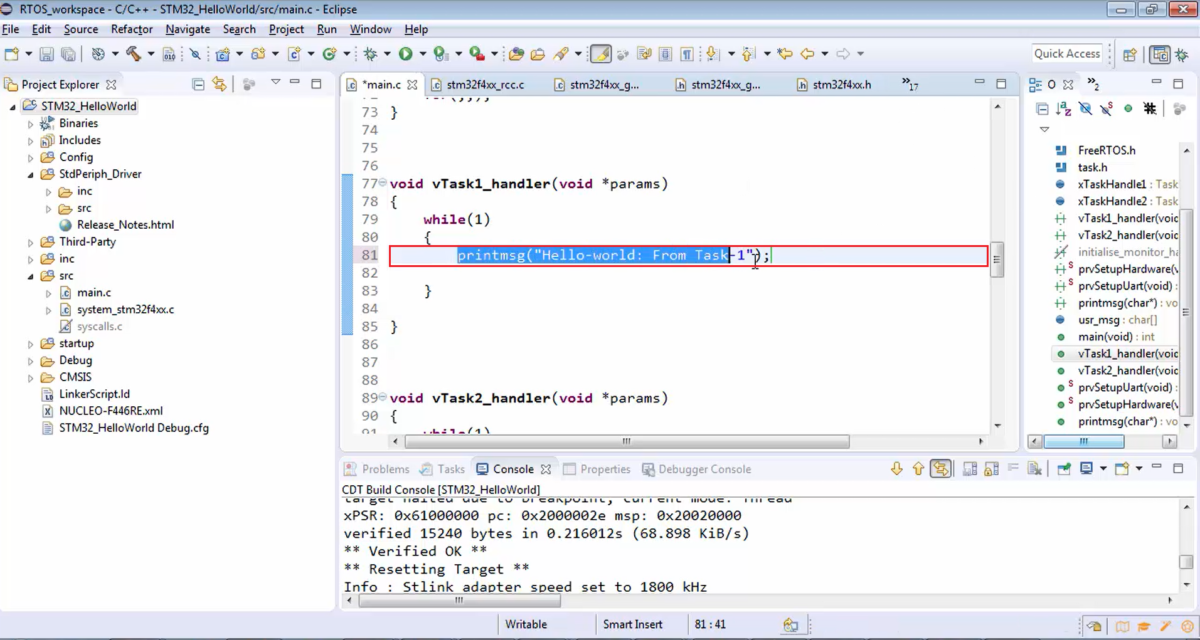Open the Problems tab
This screenshot has height=640, width=1200.
pos(377,469)
